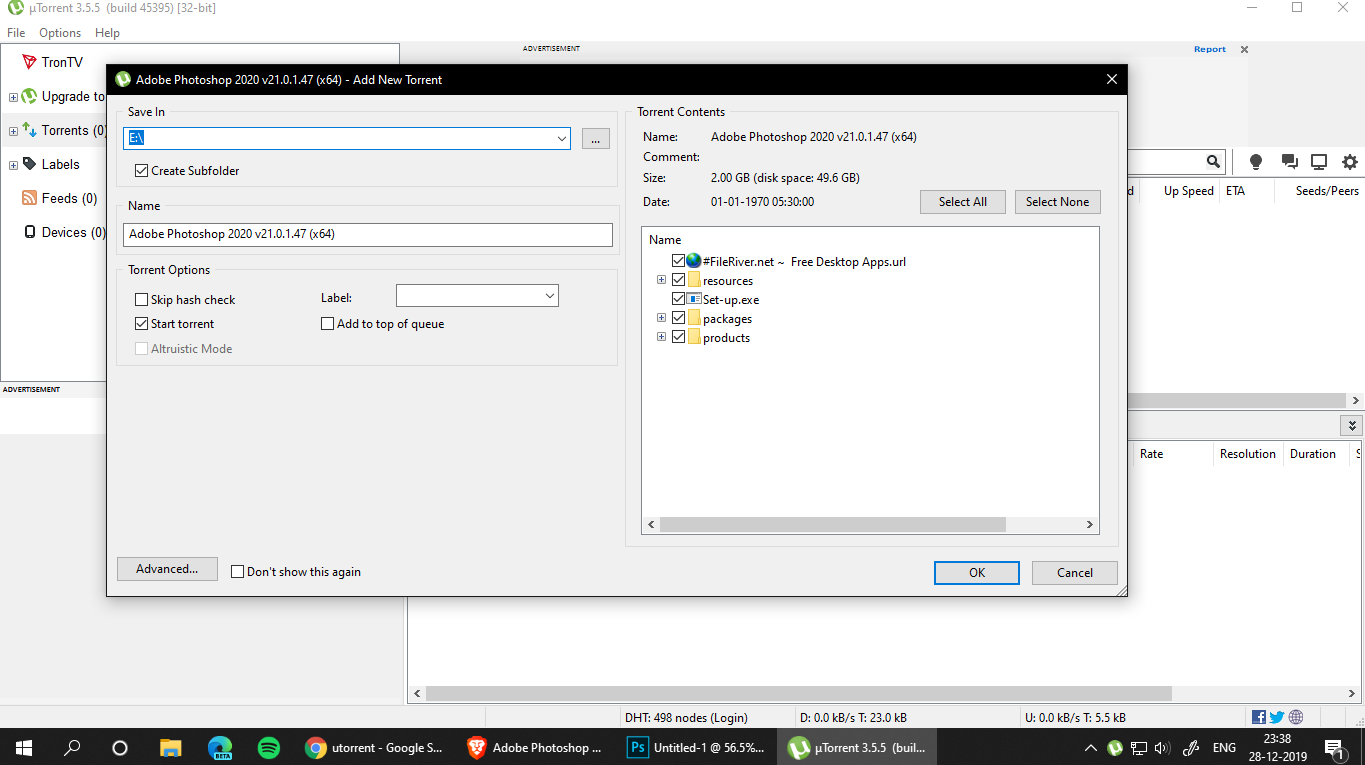The image size is (1365, 765).
Task: Click the Twitter icon in status bar
Action: coord(1277,717)
